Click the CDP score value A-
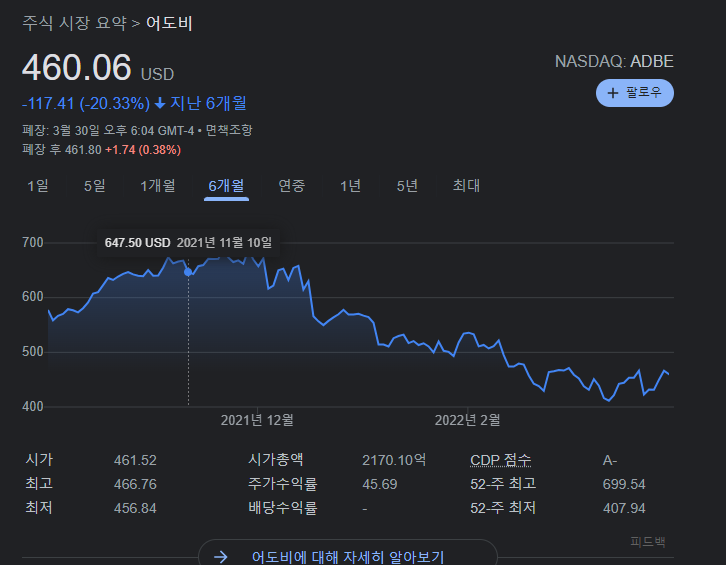Viewport: 726px width, 565px height. [x=610, y=460]
